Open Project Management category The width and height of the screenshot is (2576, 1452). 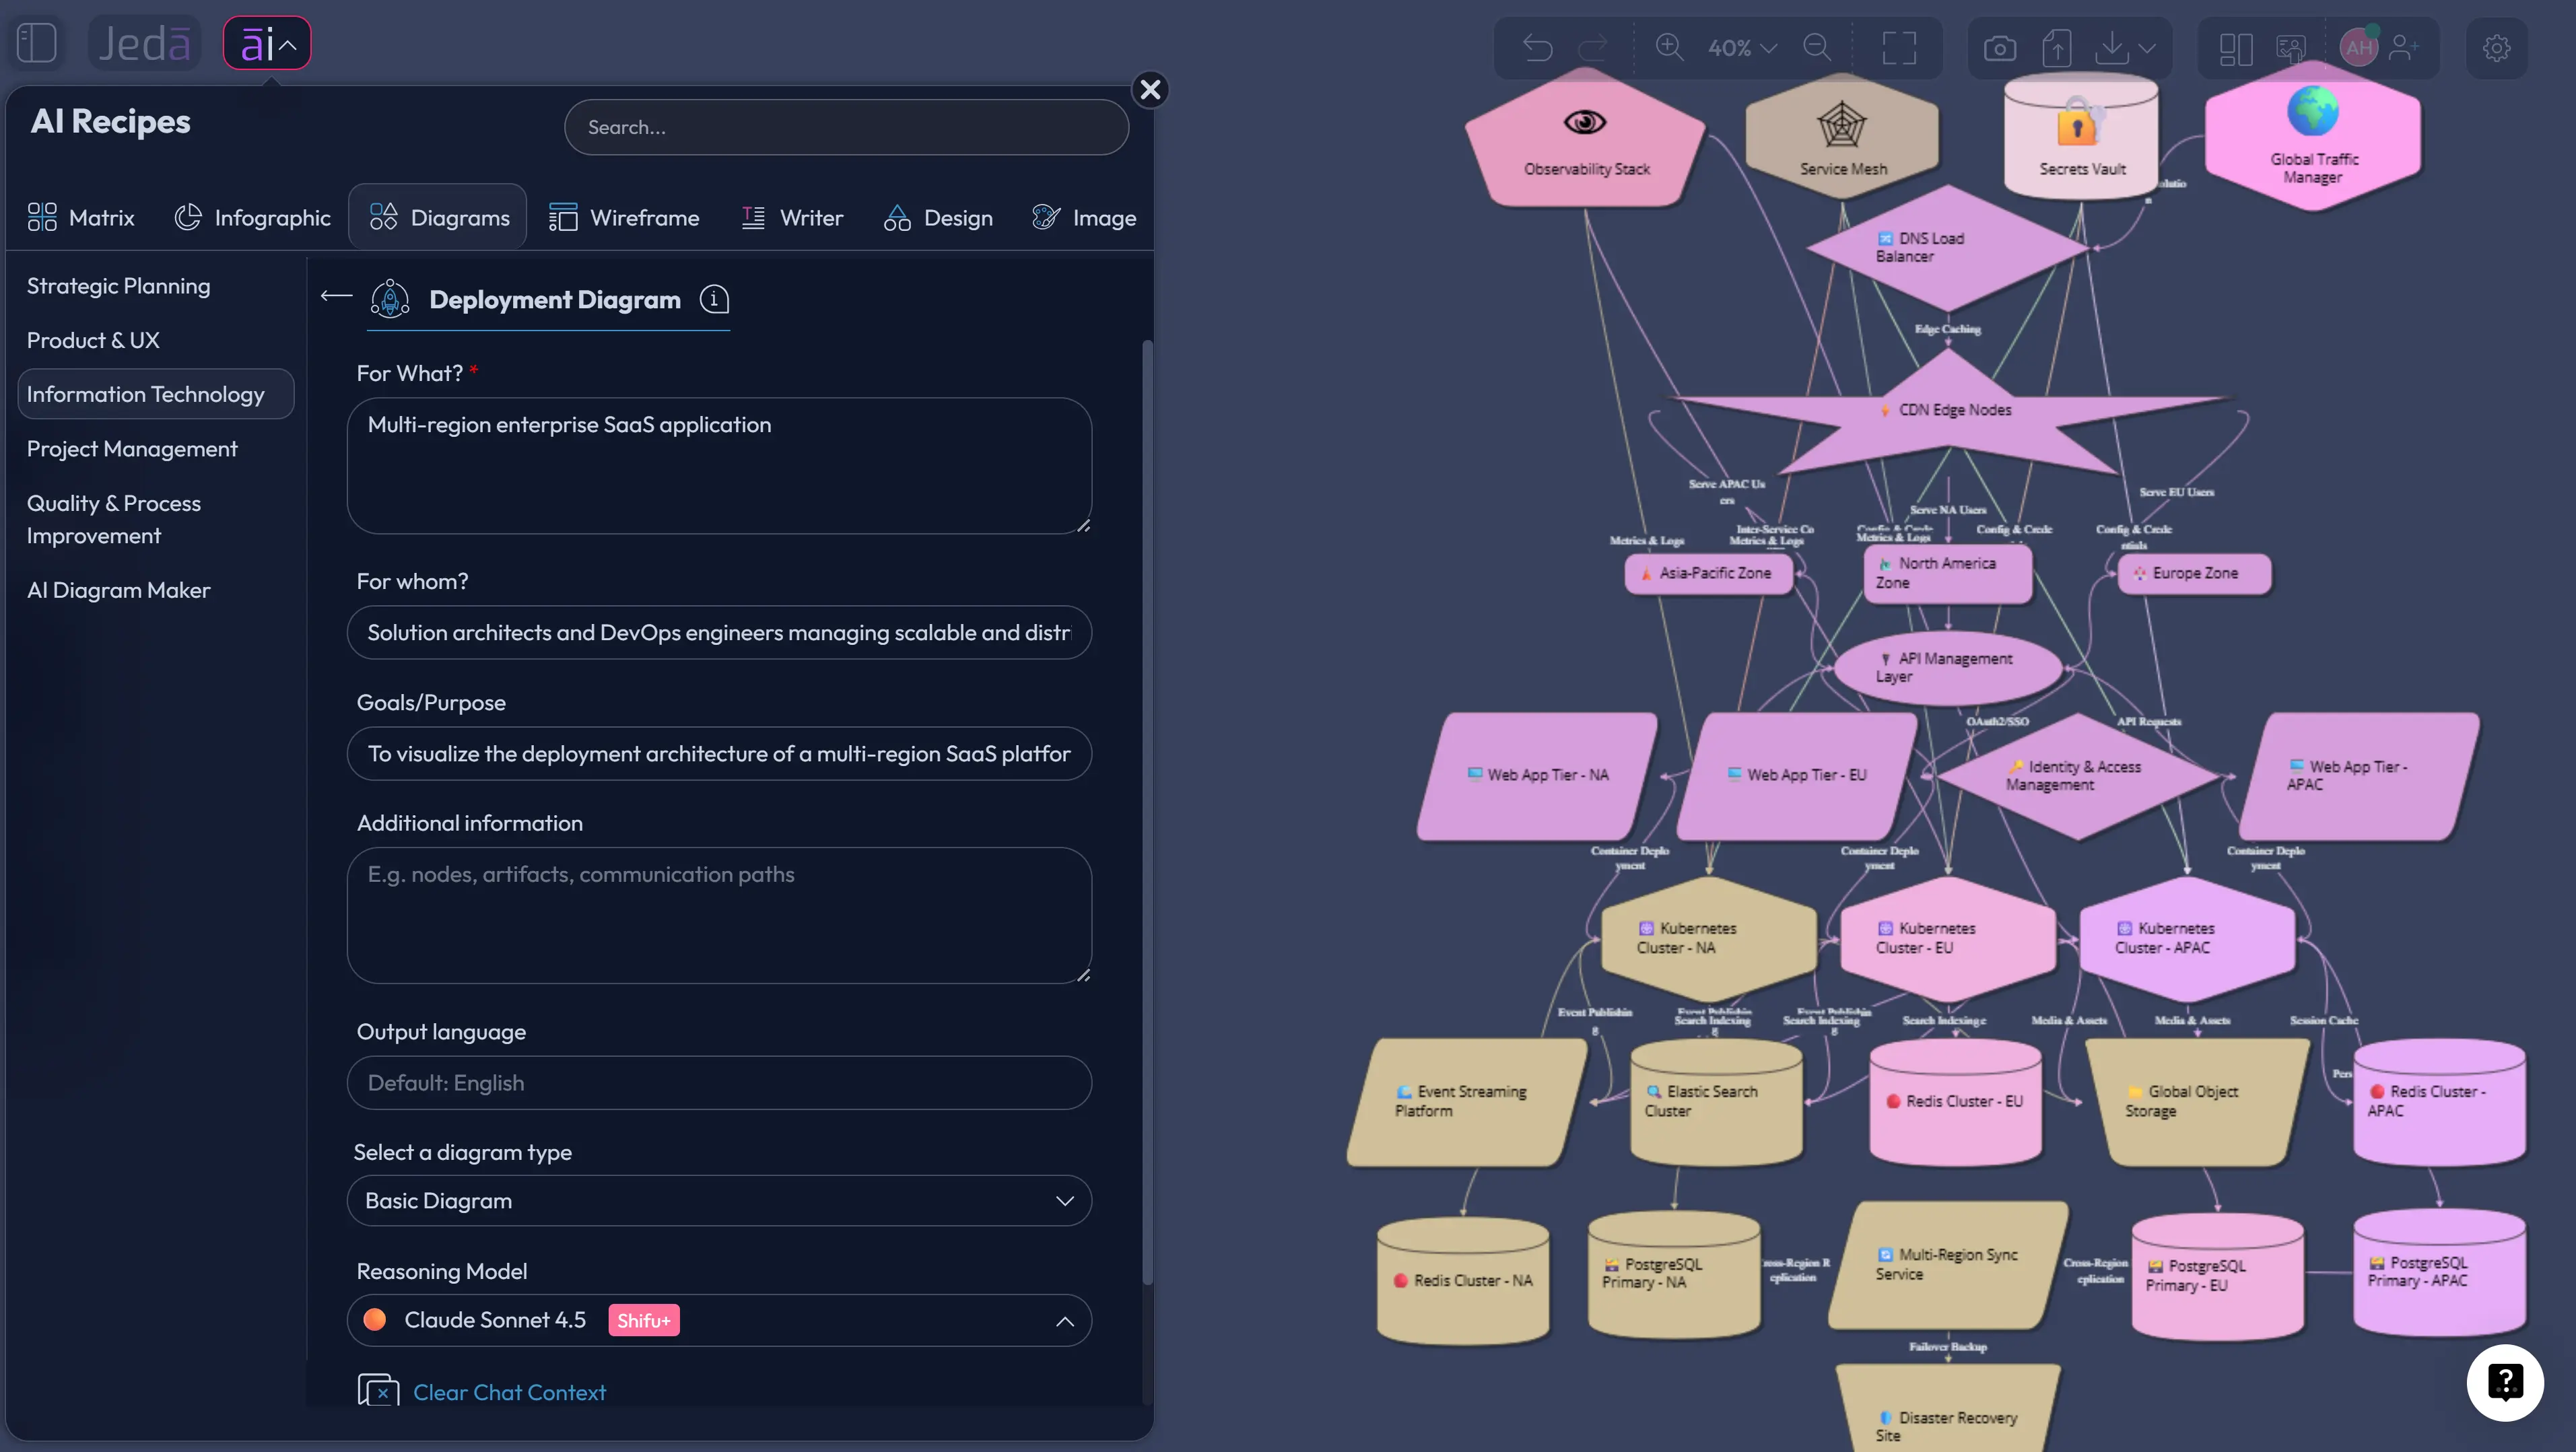[132, 449]
